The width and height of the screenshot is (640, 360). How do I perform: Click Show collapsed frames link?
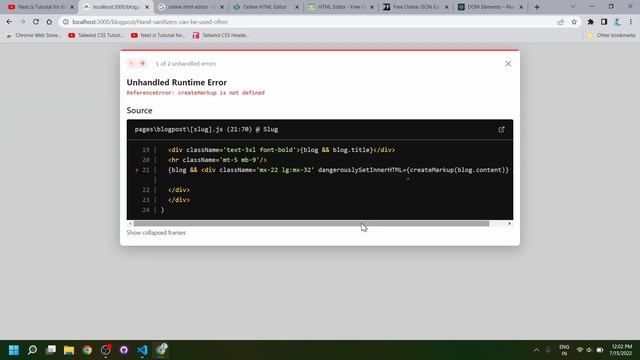tap(156, 233)
